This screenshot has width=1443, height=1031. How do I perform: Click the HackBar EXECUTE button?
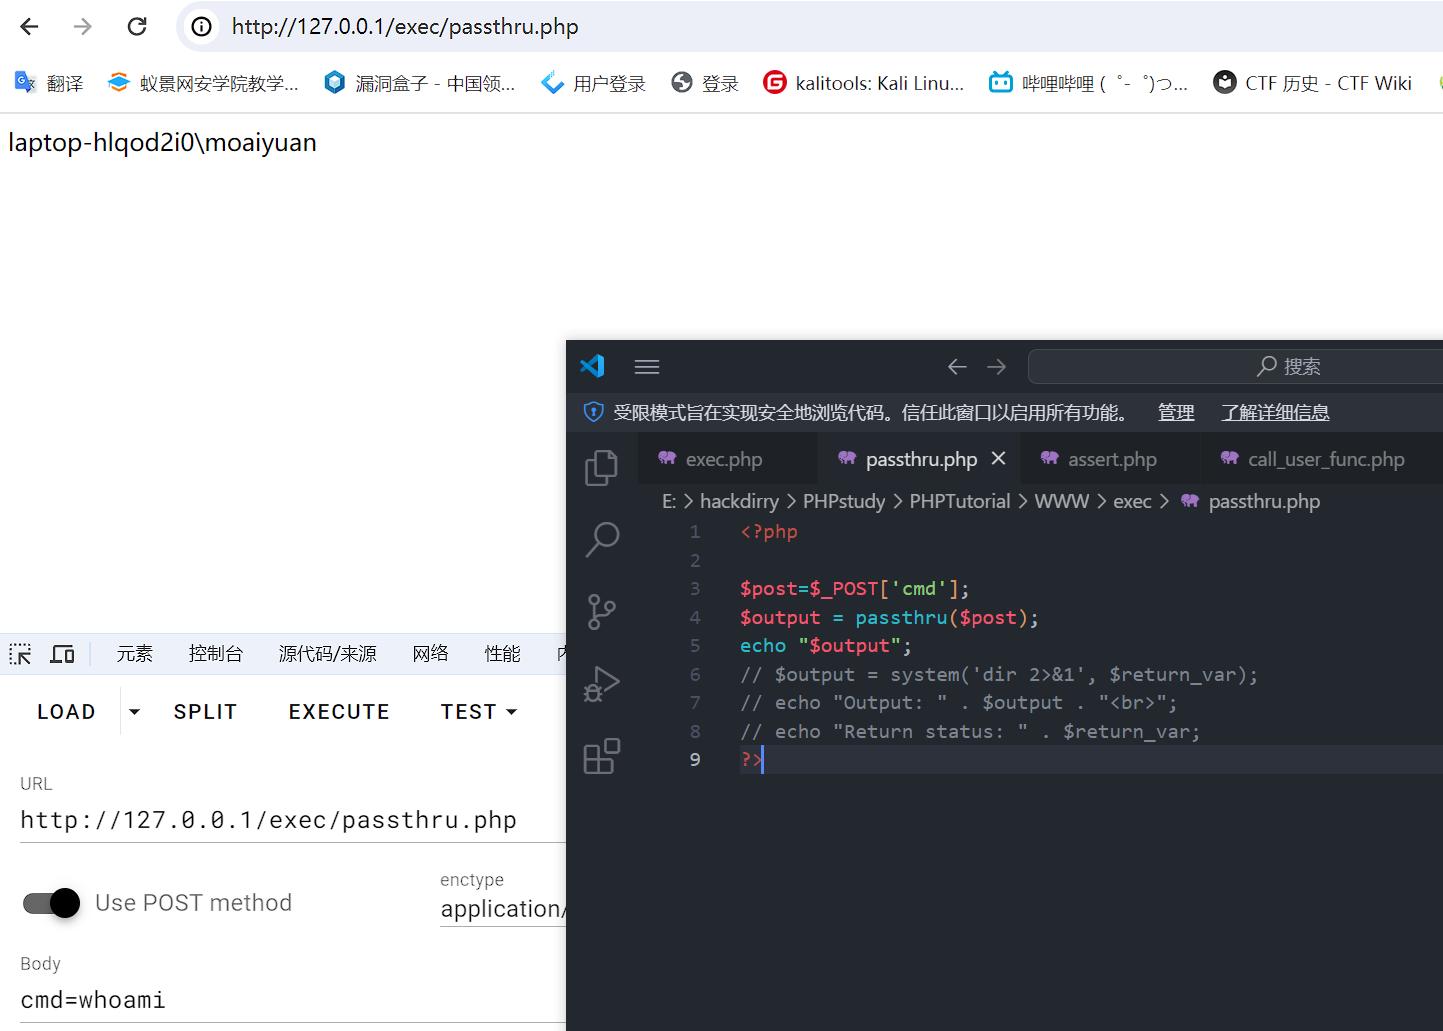339,712
